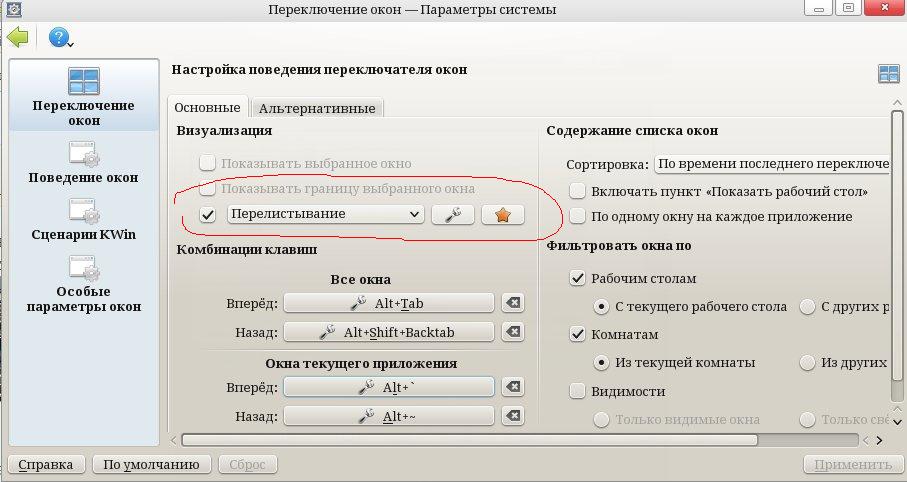Clear the Alt+Shift+Backtab shortcut with its erase icon

513,332
